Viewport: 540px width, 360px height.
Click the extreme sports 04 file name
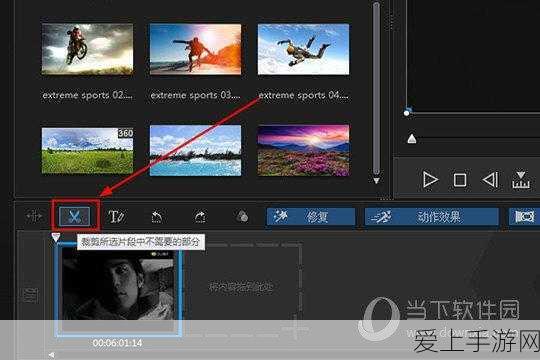coord(303,95)
